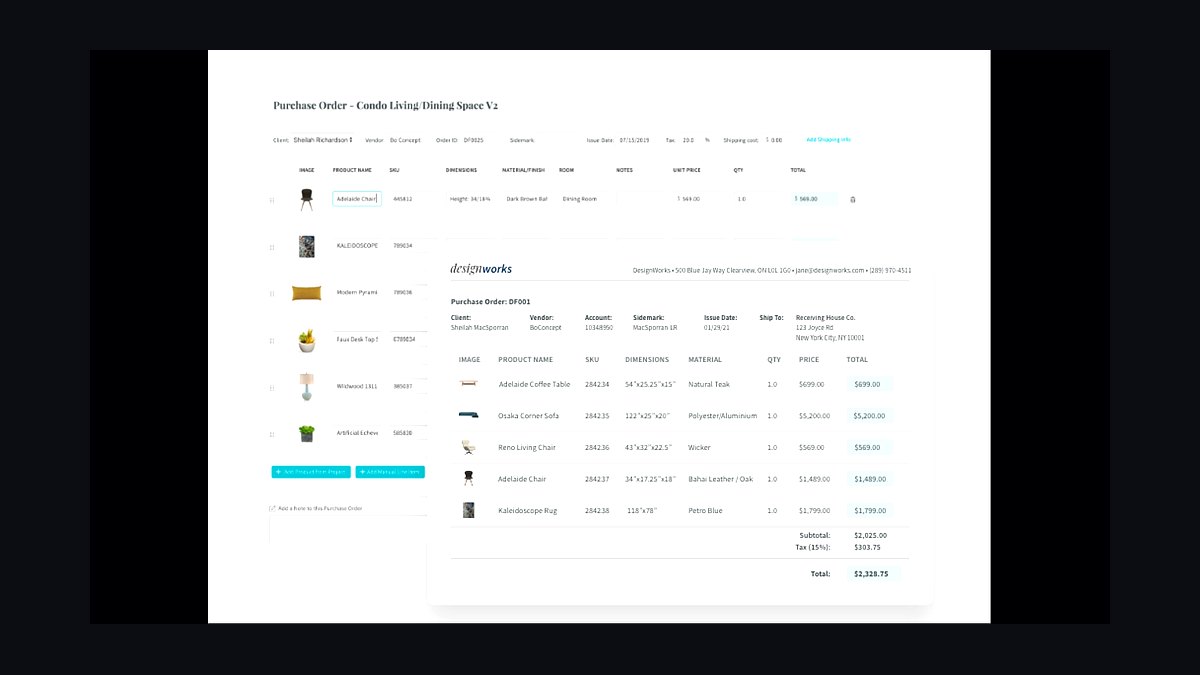Edit the Dining Room room field
The height and width of the screenshot is (675, 1200).
click(x=584, y=199)
